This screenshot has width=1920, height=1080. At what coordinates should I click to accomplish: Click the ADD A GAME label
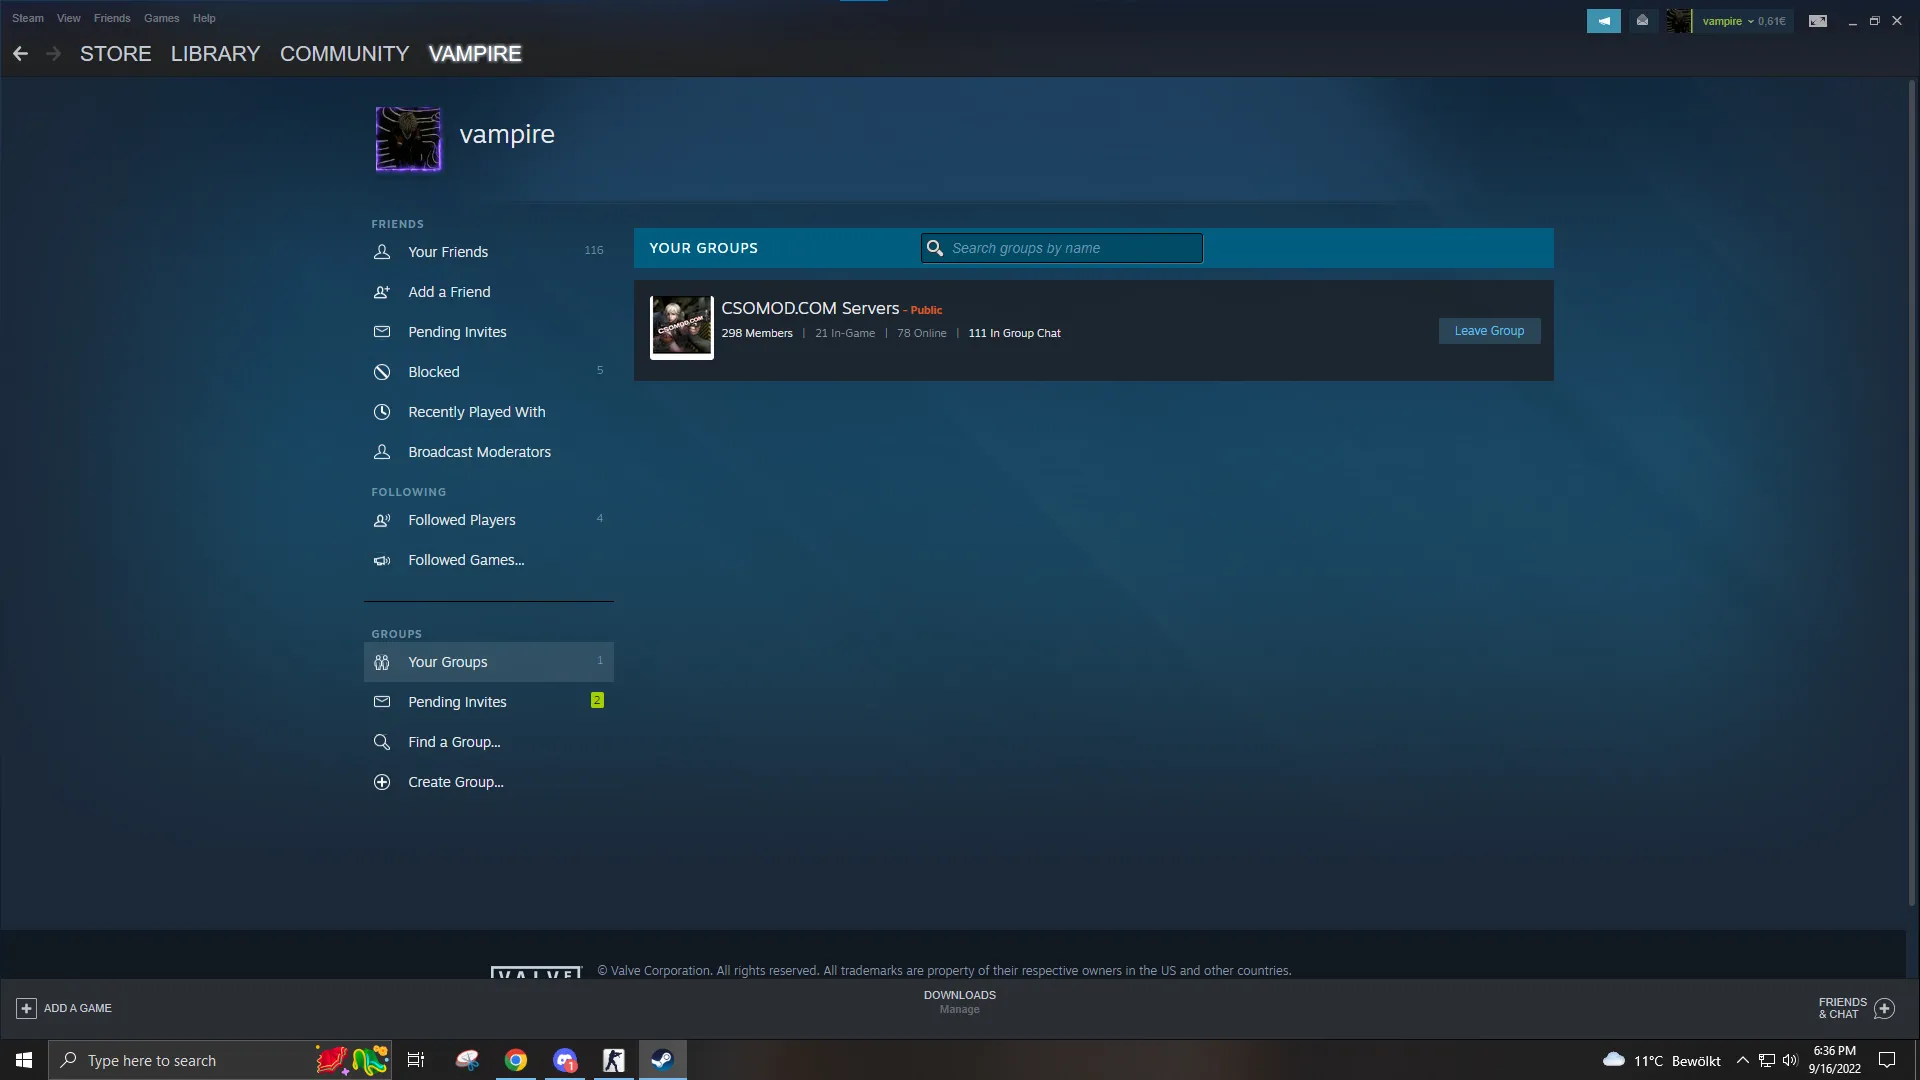pos(78,1008)
